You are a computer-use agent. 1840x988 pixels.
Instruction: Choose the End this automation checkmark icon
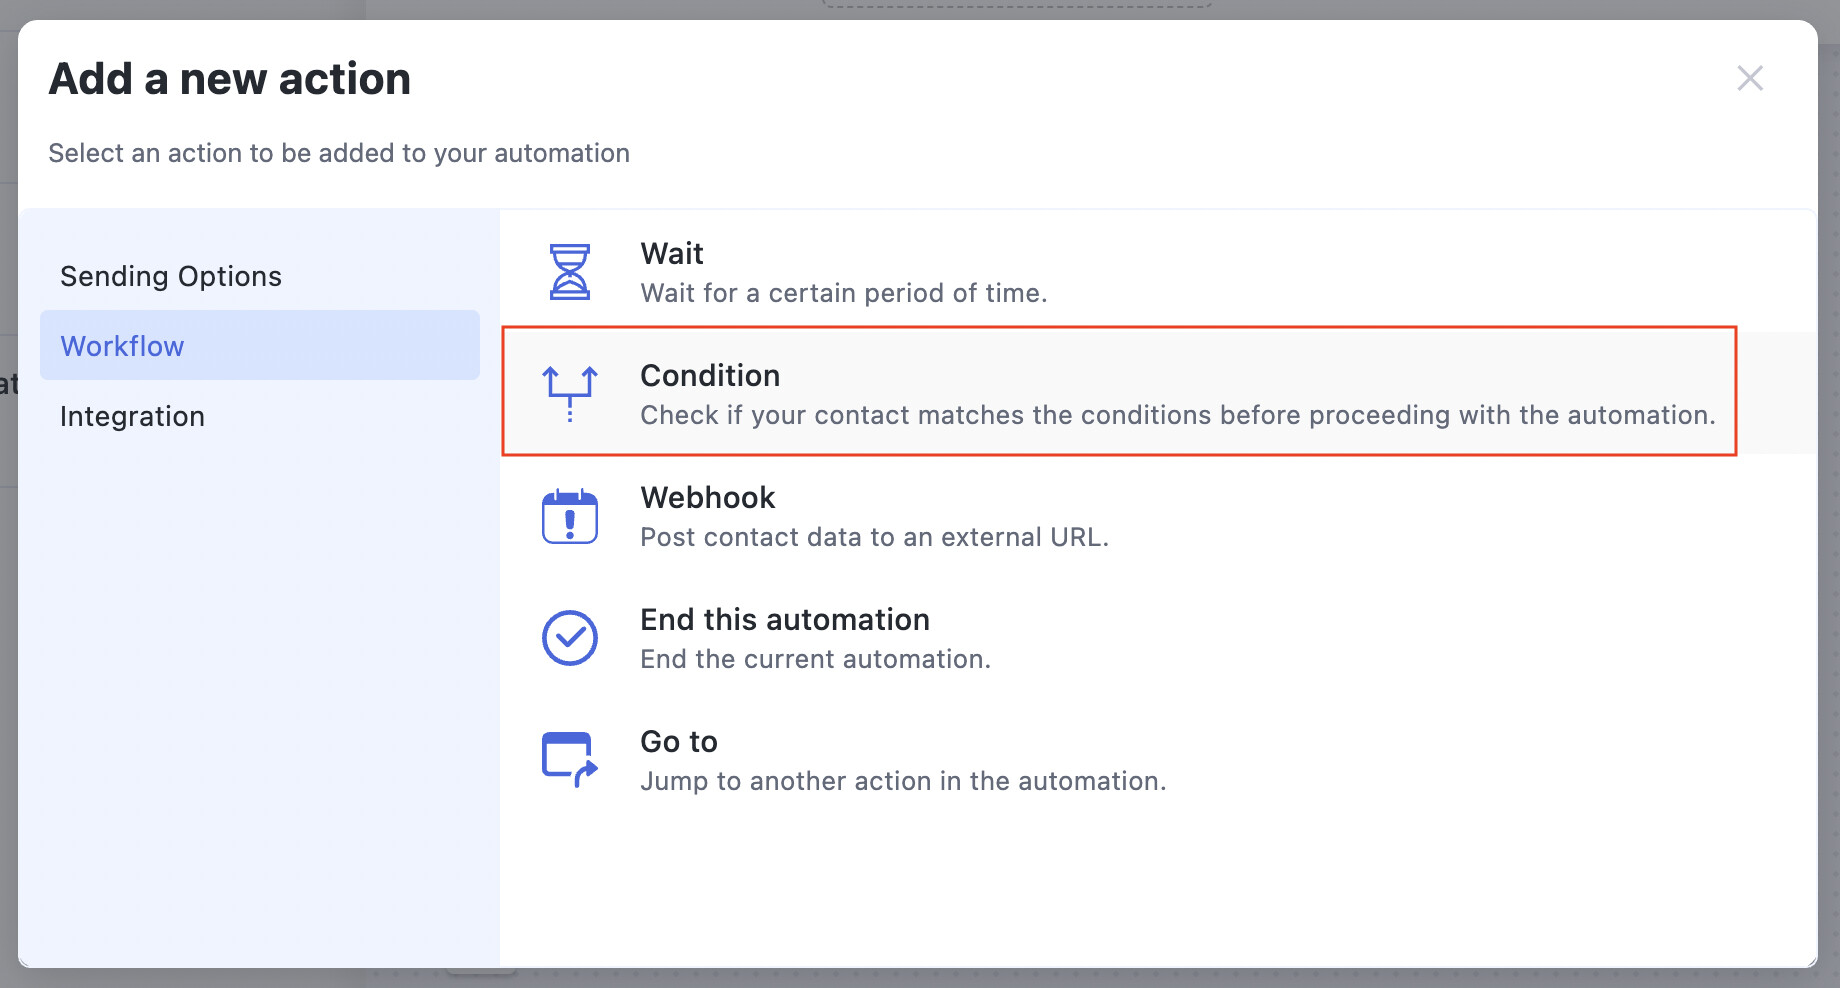pyautogui.click(x=570, y=638)
